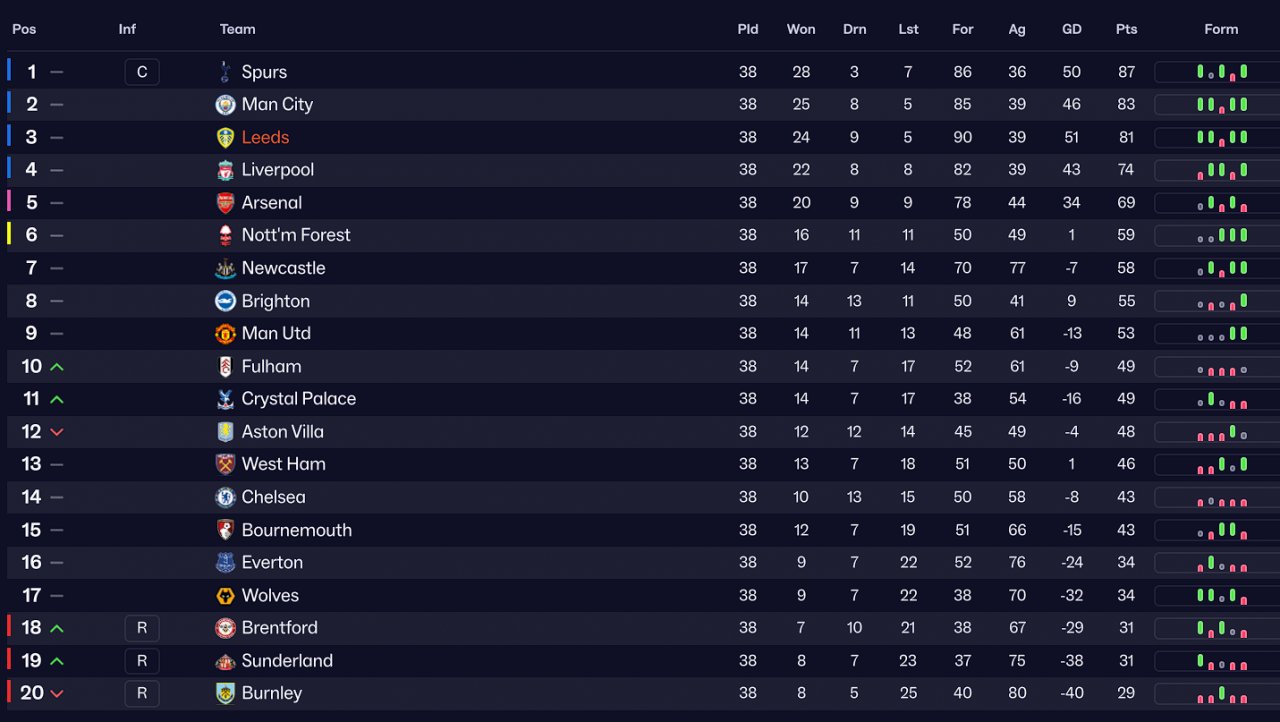The height and width of the screenshot is (722, 1280).
Task: Click the Arsenal club badge
Action: [x=225, y=203]
